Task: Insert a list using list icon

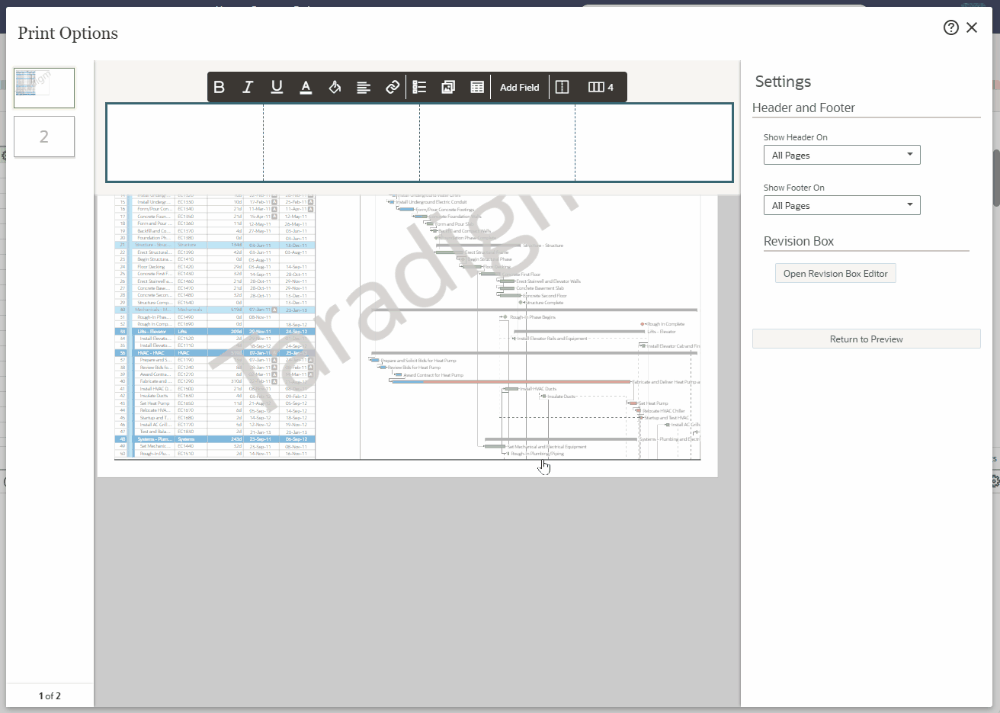Action: (420, 87)
